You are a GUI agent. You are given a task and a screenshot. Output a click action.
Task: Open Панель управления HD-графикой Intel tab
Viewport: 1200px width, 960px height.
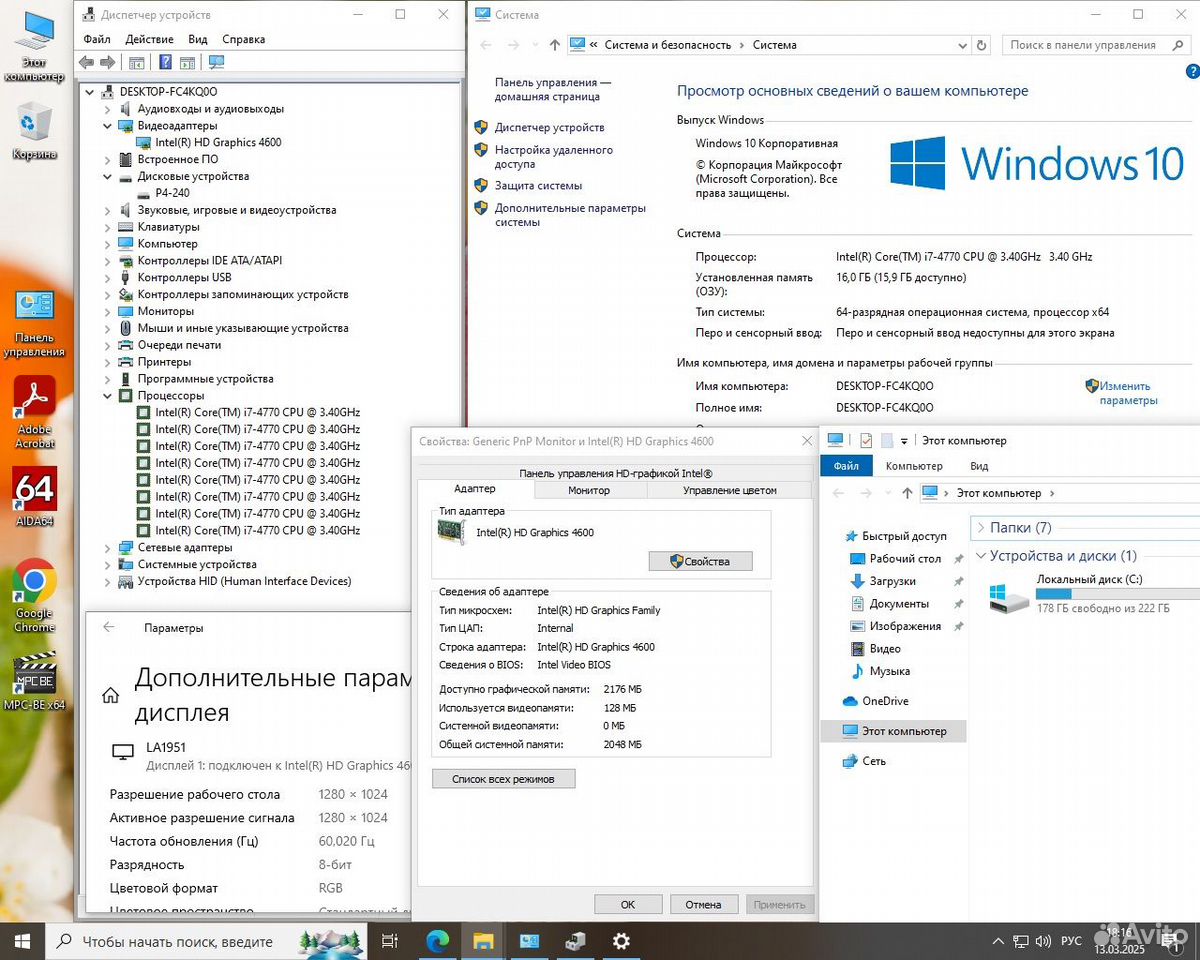coord(615,473)
